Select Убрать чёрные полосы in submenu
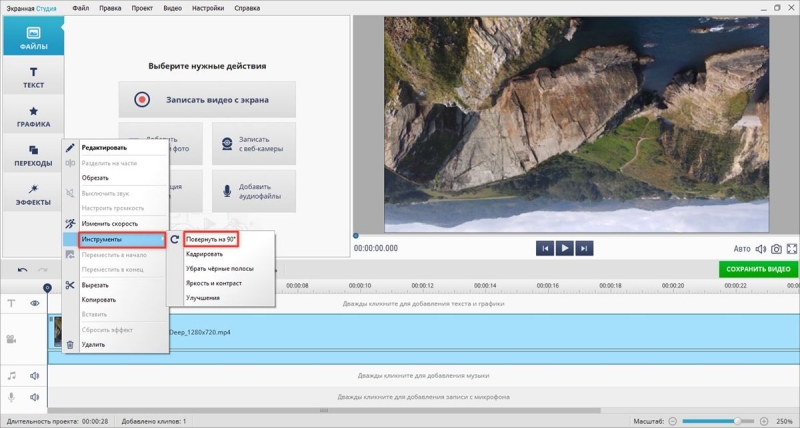 (x=220, y=268)
